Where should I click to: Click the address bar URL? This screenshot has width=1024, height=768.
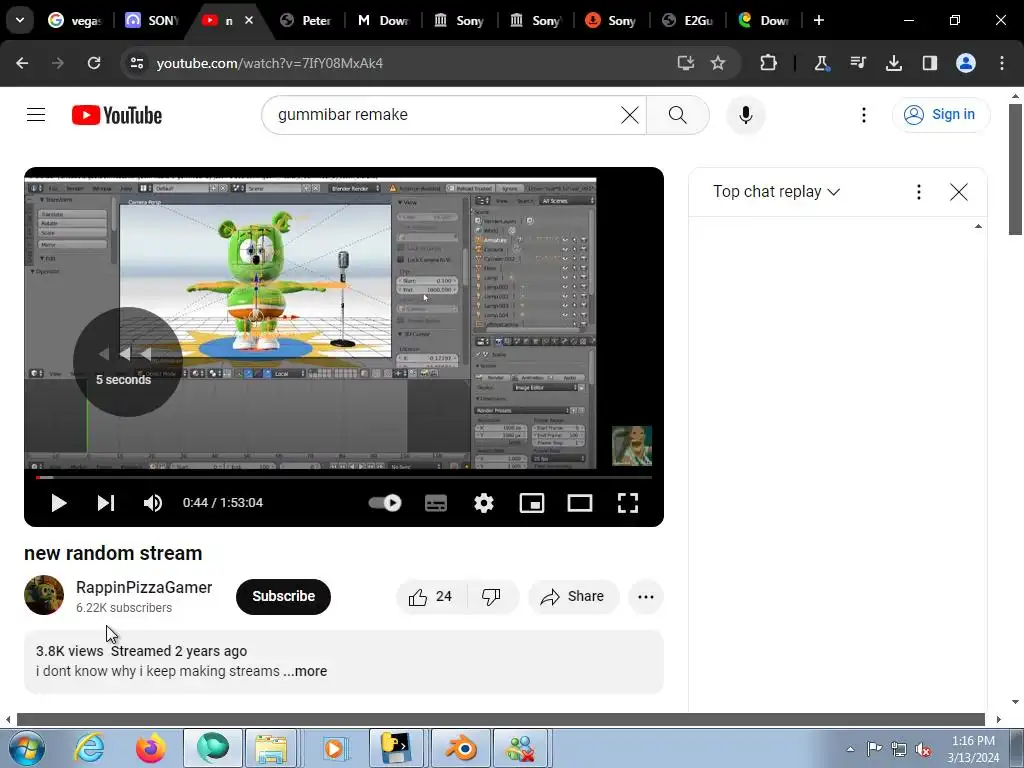tap(270, 63)
